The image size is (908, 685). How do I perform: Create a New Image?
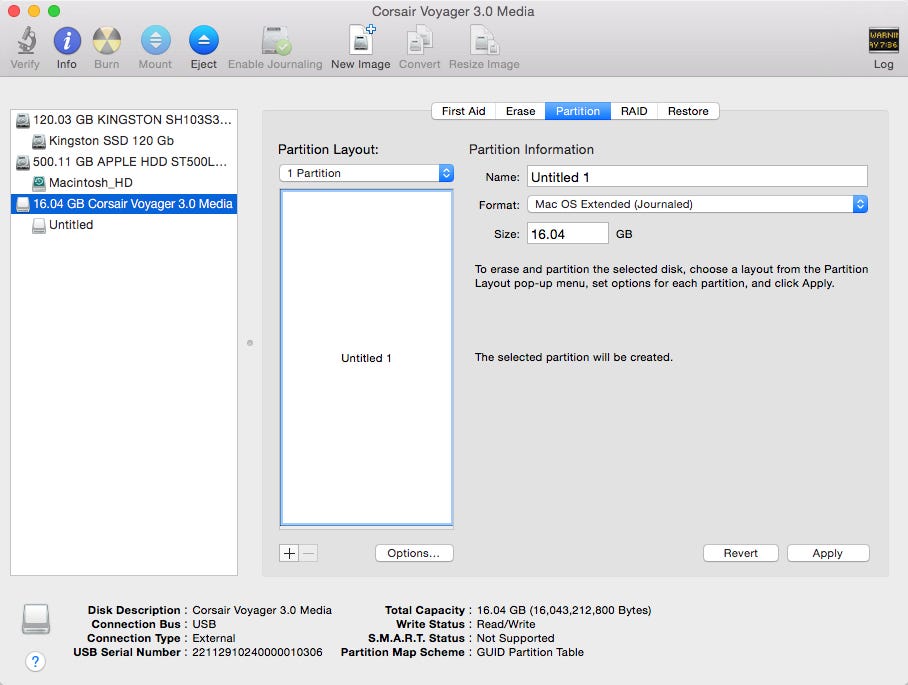(x=361, y=39)
